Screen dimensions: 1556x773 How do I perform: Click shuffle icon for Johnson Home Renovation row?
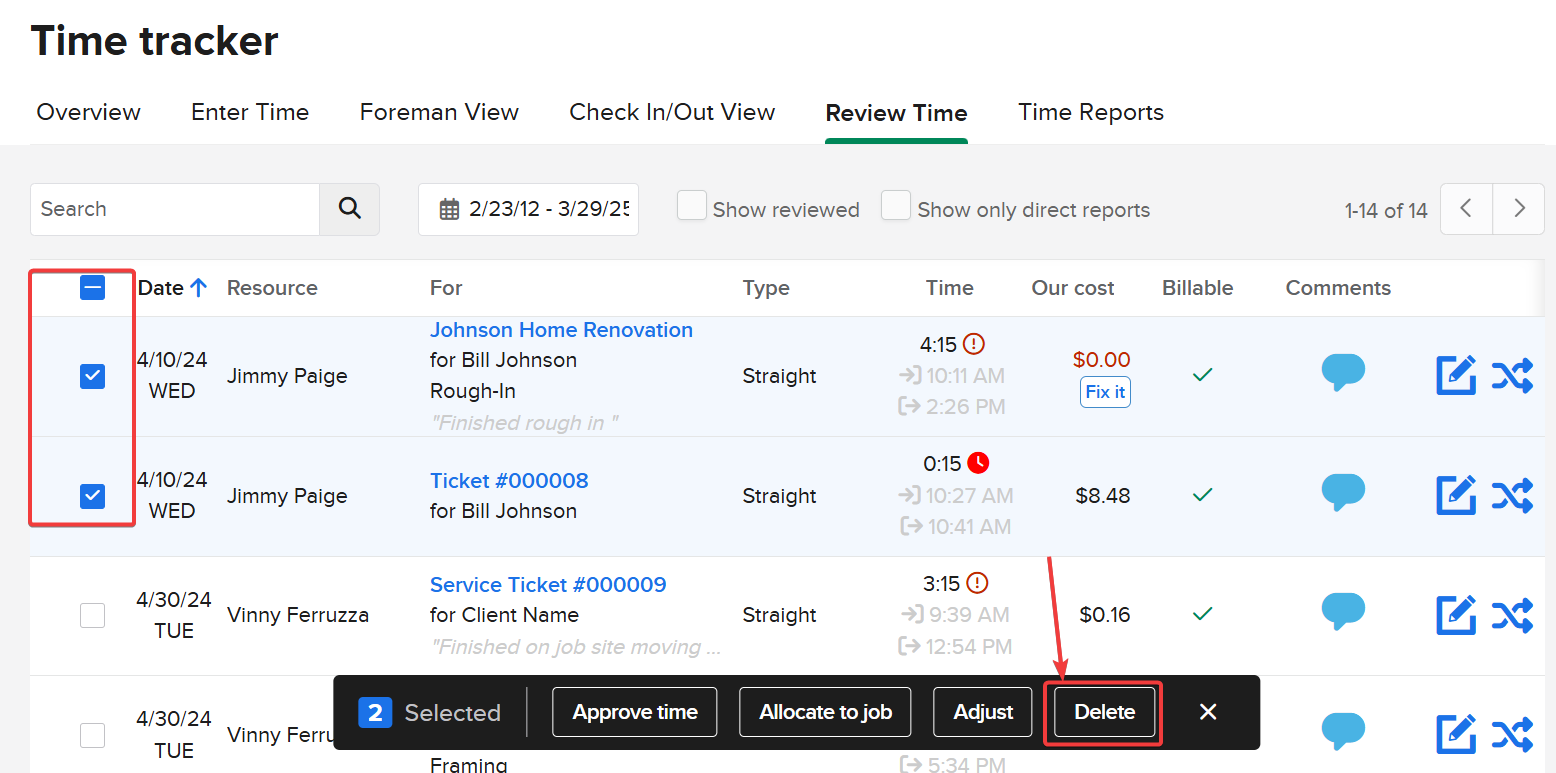coord(1512,376)
